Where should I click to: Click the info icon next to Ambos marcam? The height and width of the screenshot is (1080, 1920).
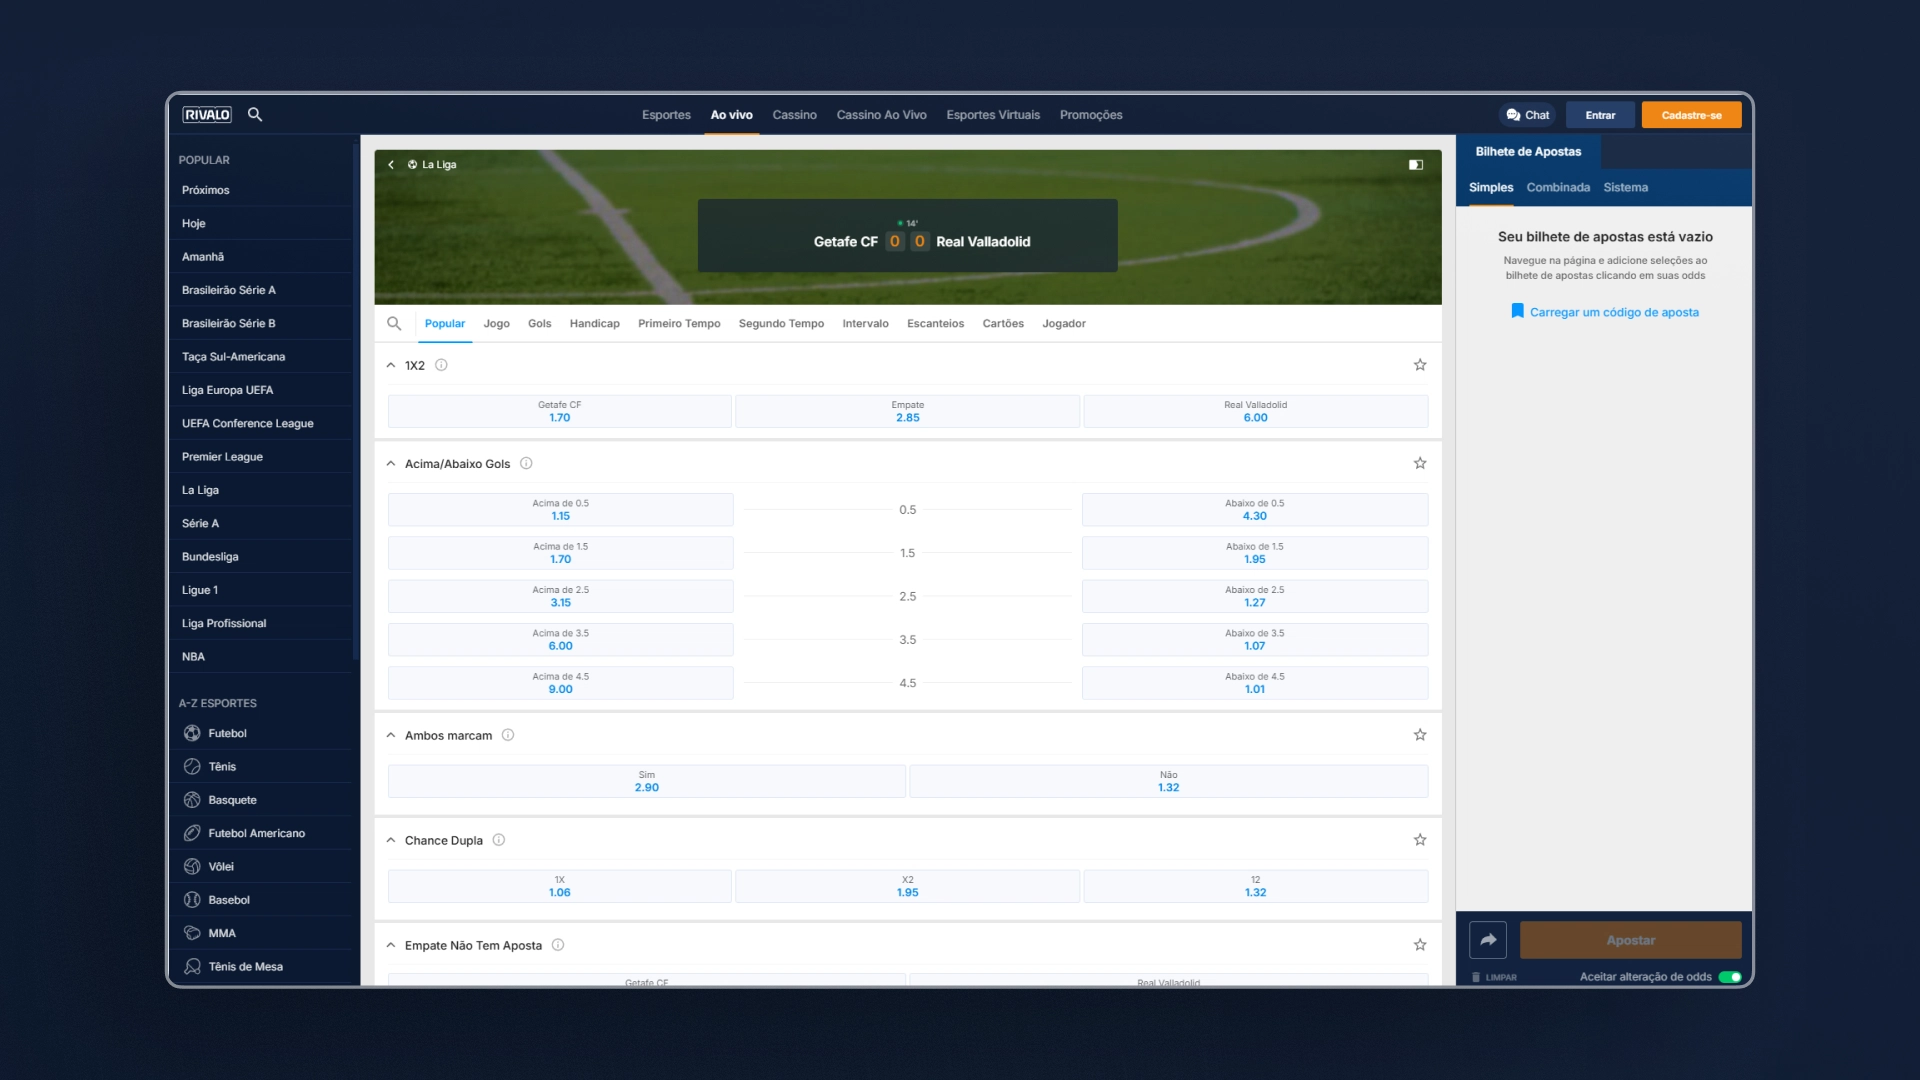coord(509,735)
